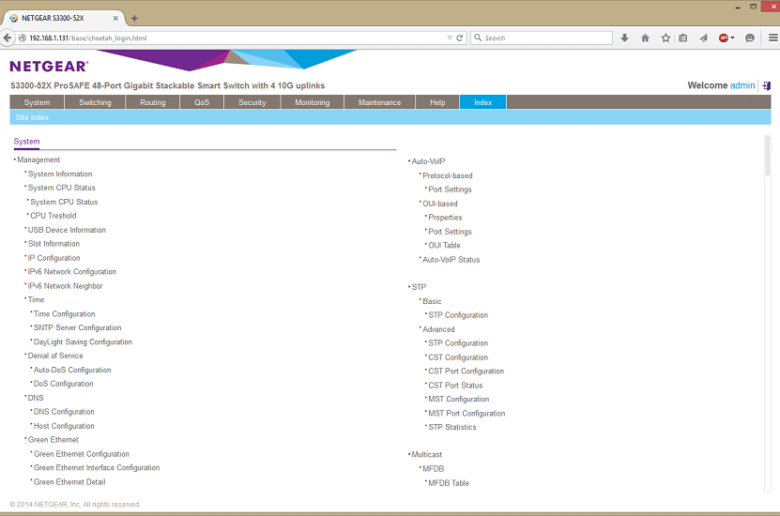Open the QoS menu tab
780x516 pixels.
(x=201, y=102)
